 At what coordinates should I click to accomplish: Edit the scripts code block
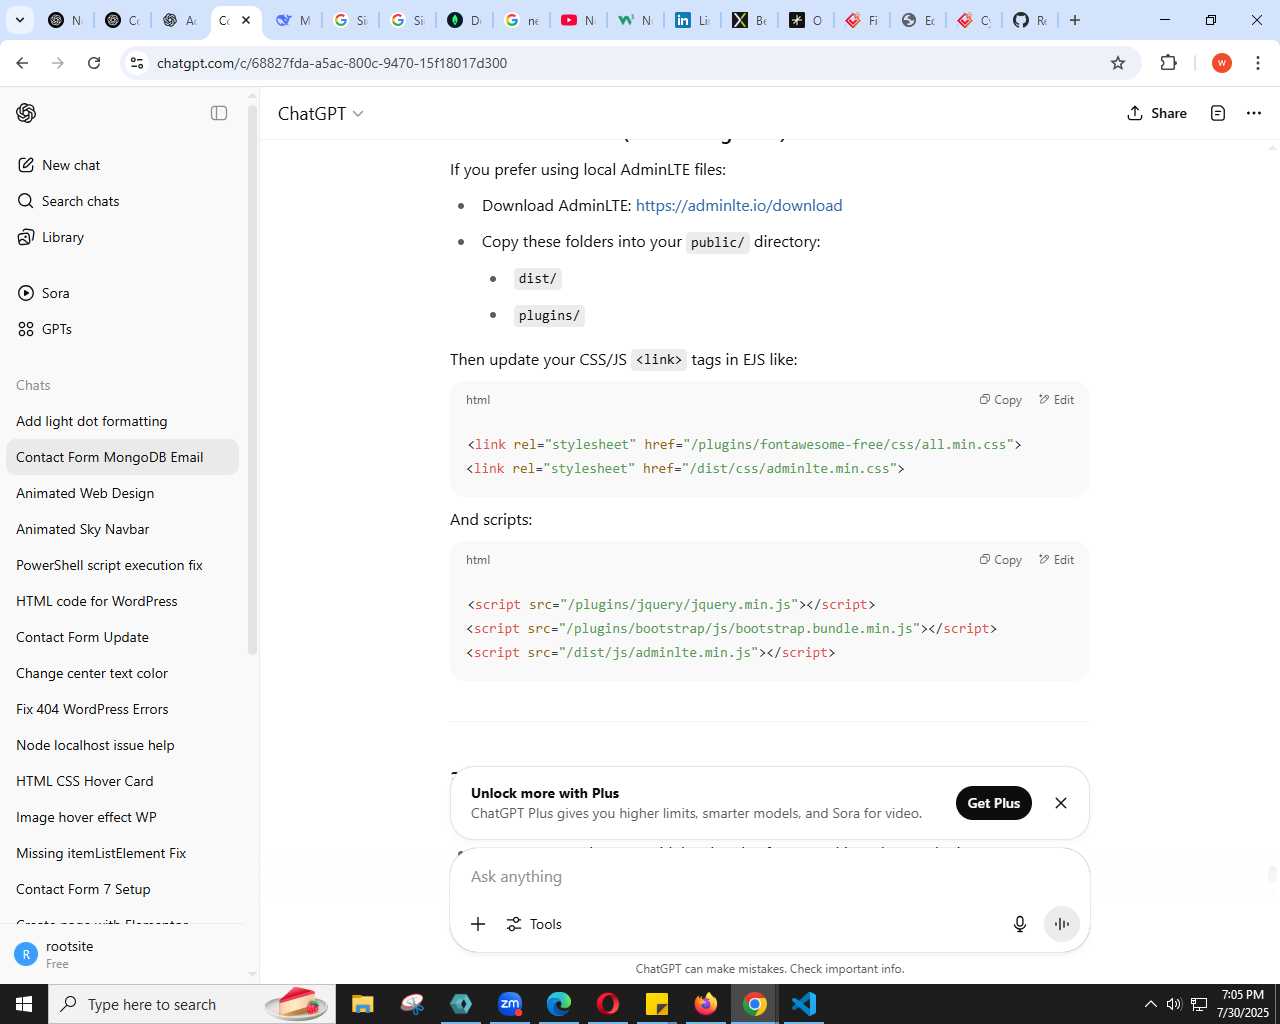pos(1056,560)
